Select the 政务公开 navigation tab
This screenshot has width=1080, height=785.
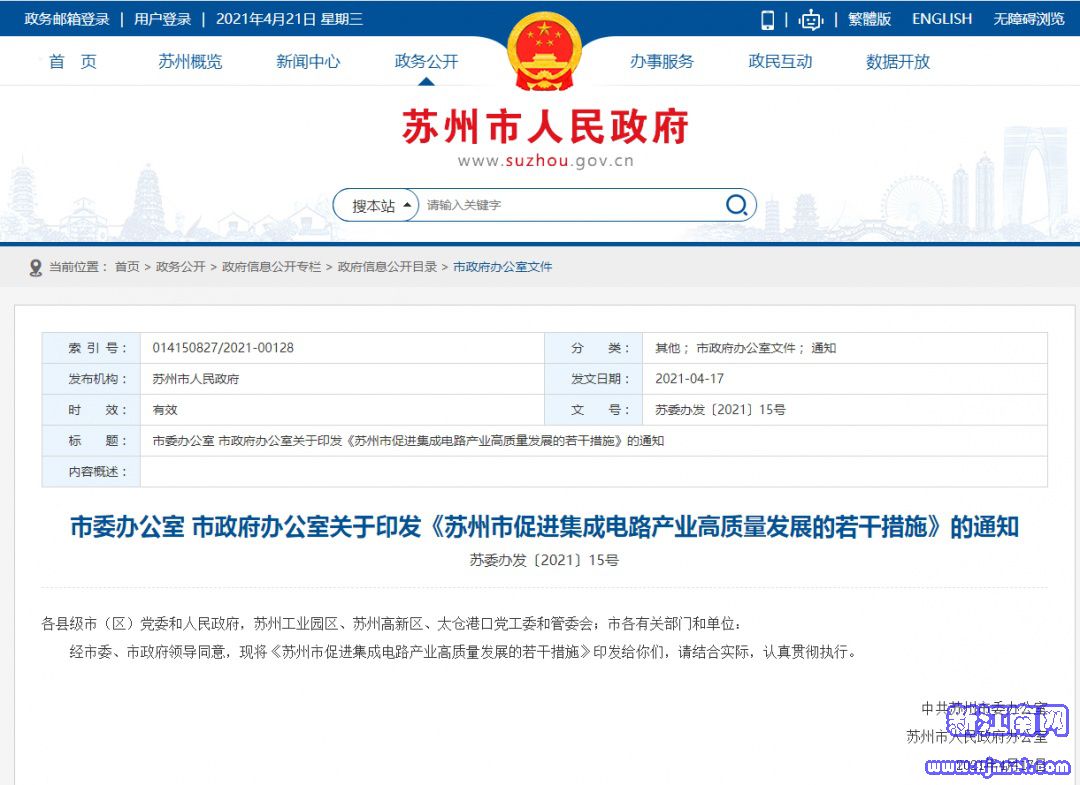tap(426, 61)
